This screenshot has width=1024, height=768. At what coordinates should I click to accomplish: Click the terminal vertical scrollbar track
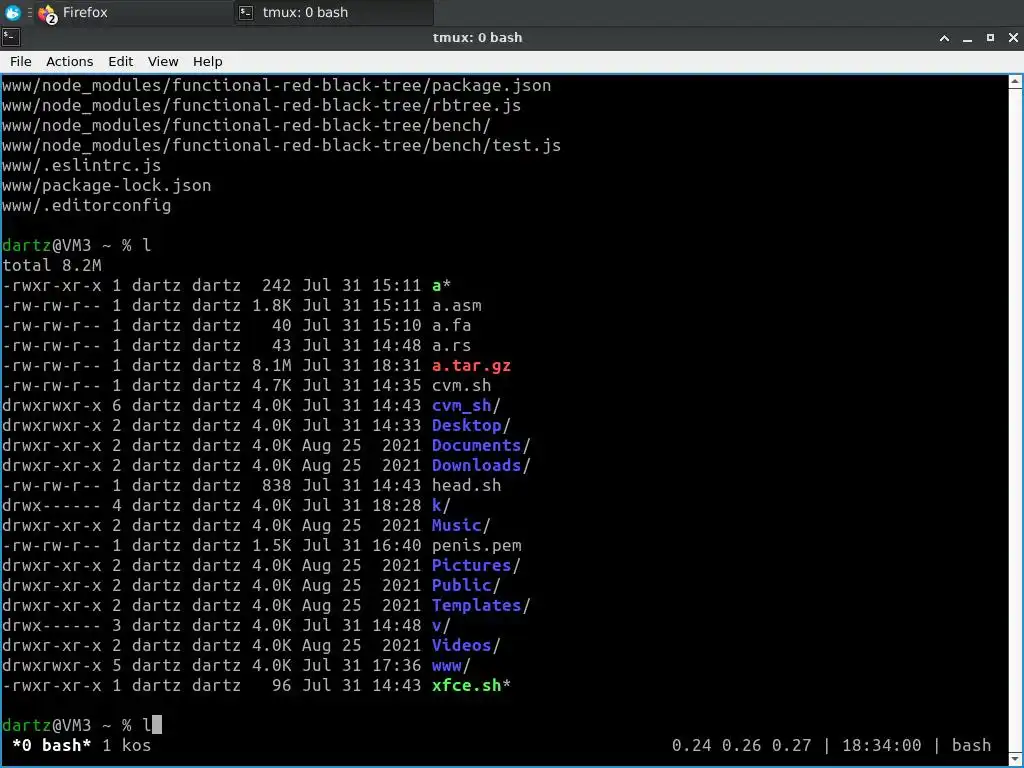click(1015, 421)
